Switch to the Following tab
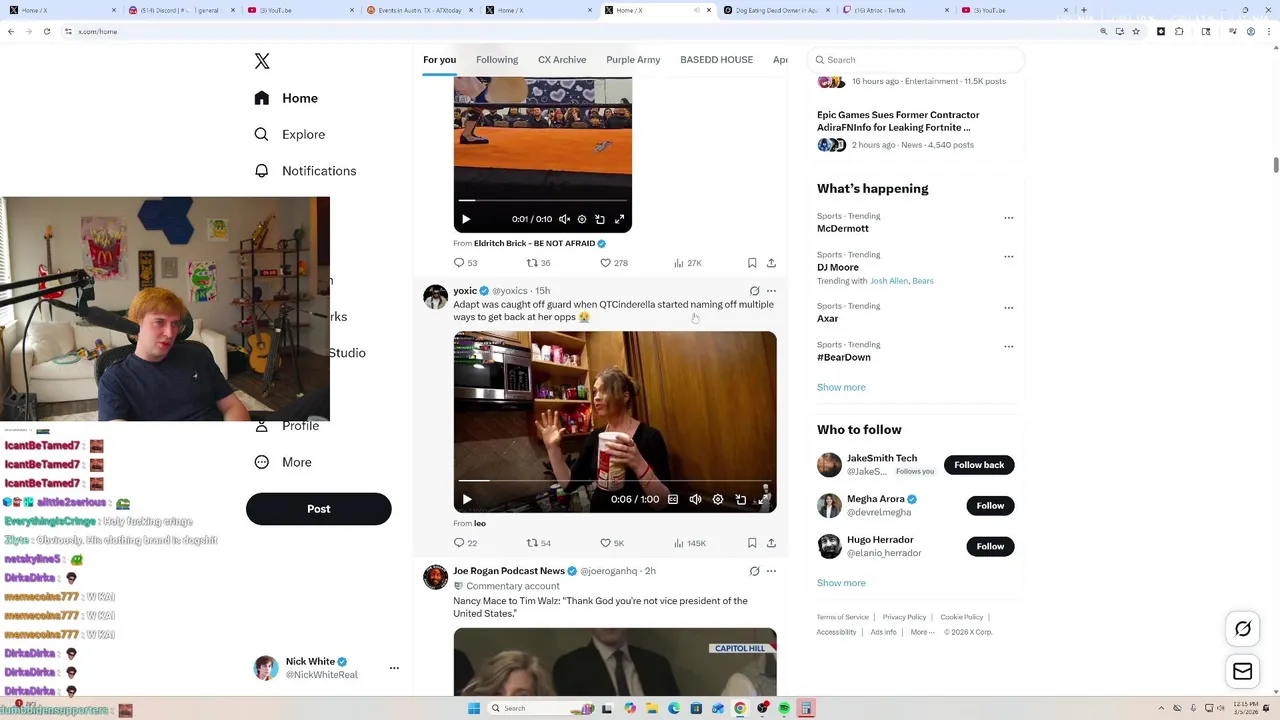The height and width of the screenshot is (720, 1280). [x=497, y=60]
